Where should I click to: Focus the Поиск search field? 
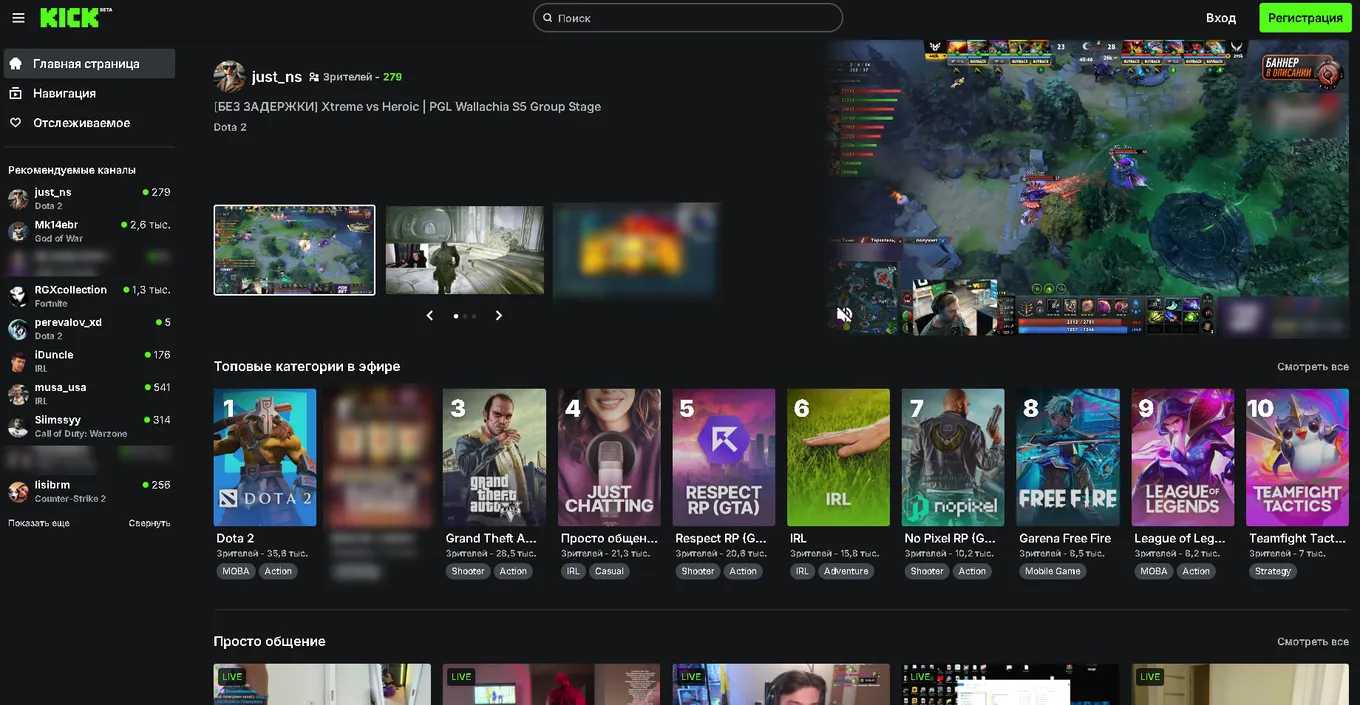[688, 18]
